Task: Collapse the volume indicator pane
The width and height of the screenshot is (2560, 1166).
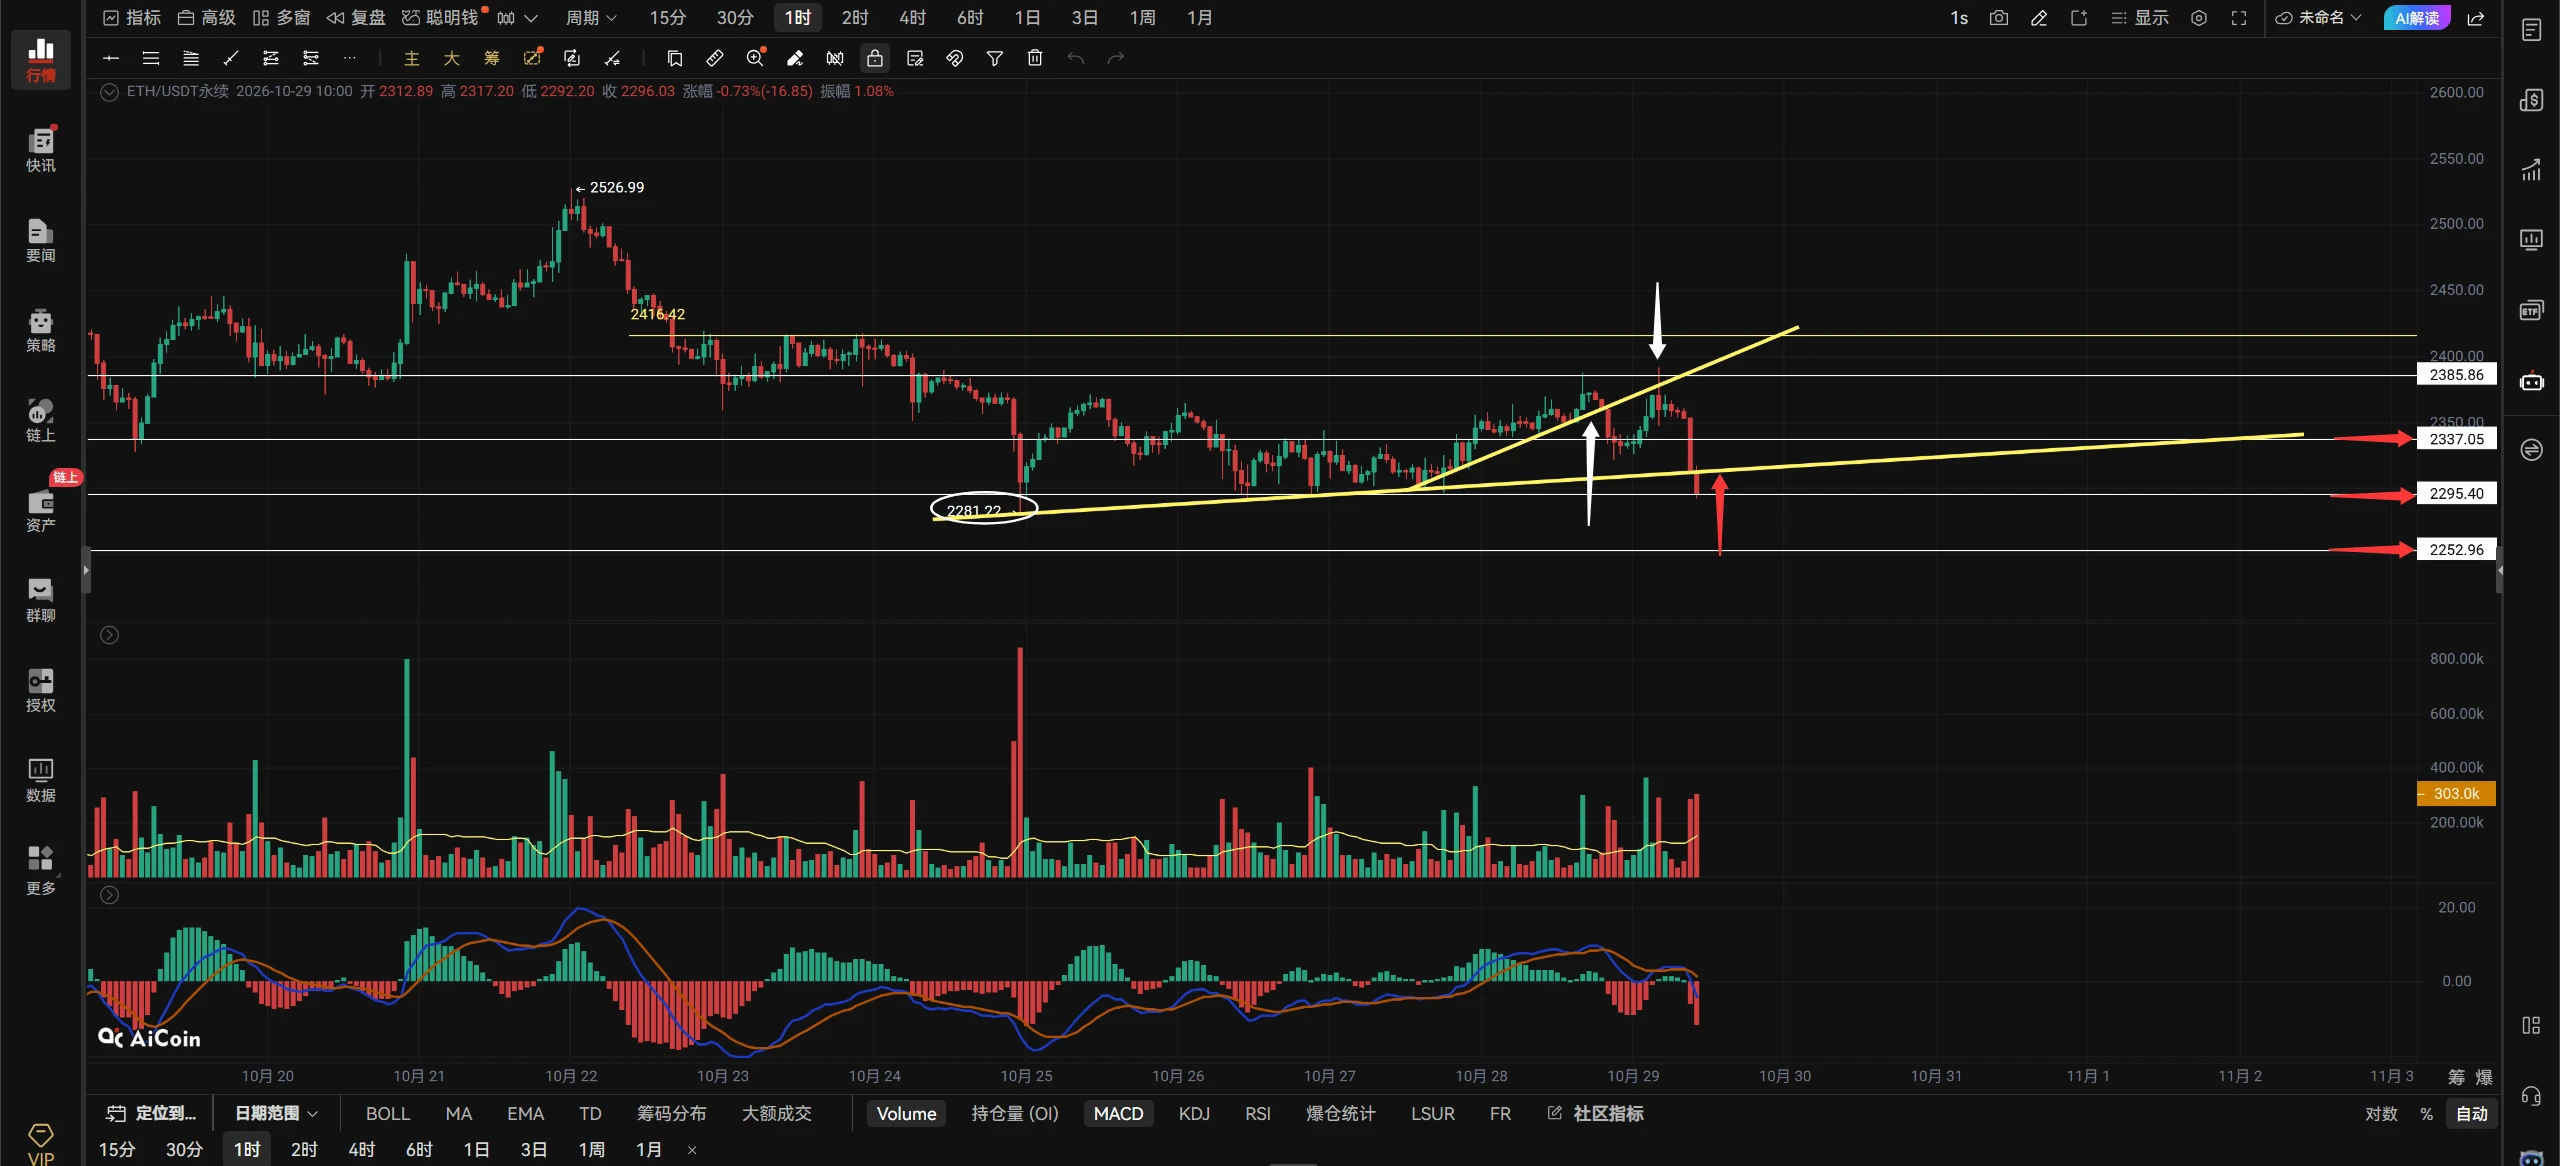Action: (110, 635)
